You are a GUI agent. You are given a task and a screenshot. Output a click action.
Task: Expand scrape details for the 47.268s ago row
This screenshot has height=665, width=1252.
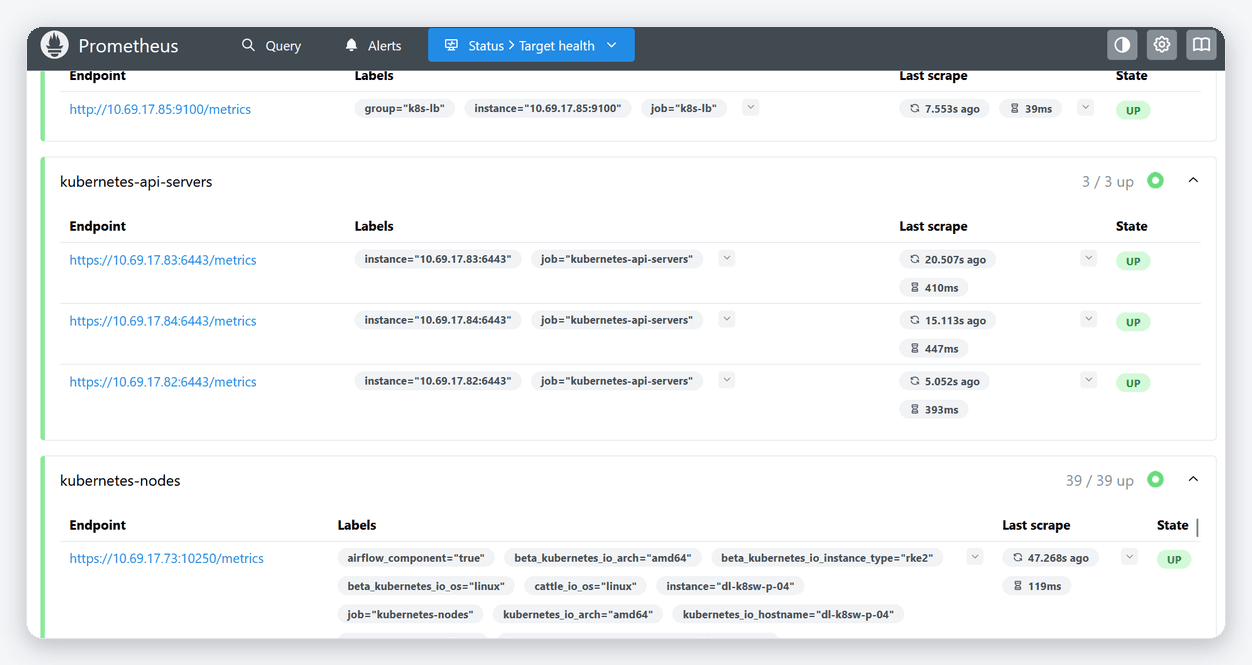tap(1129, 556)
